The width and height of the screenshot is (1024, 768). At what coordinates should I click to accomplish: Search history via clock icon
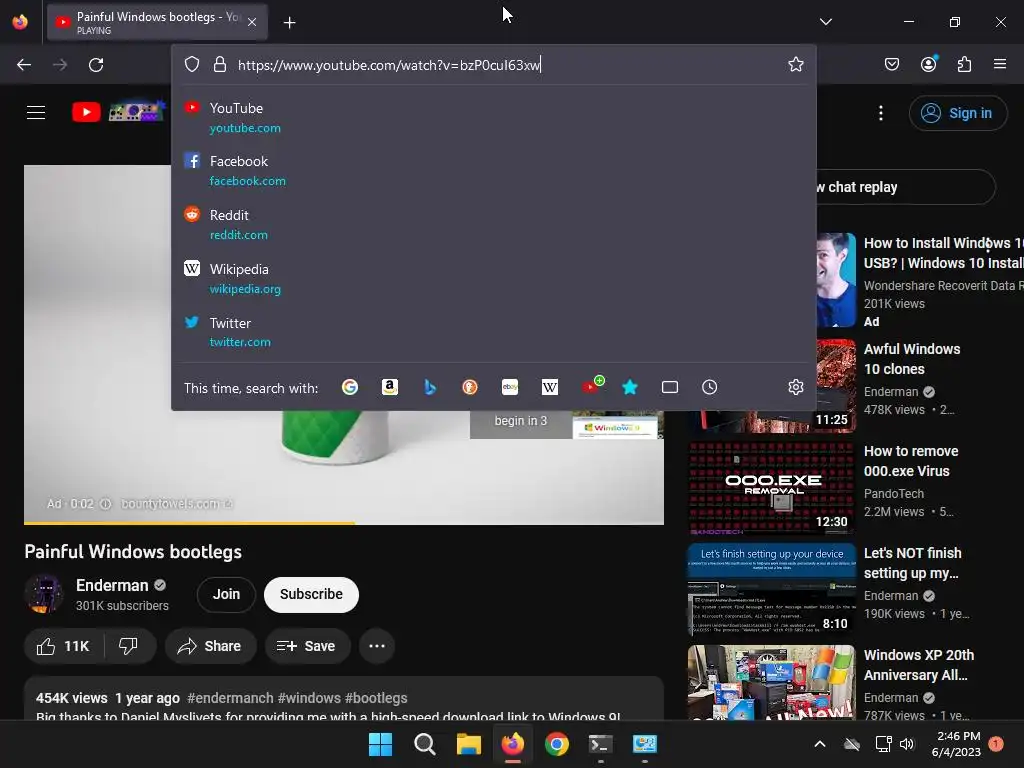709,387
